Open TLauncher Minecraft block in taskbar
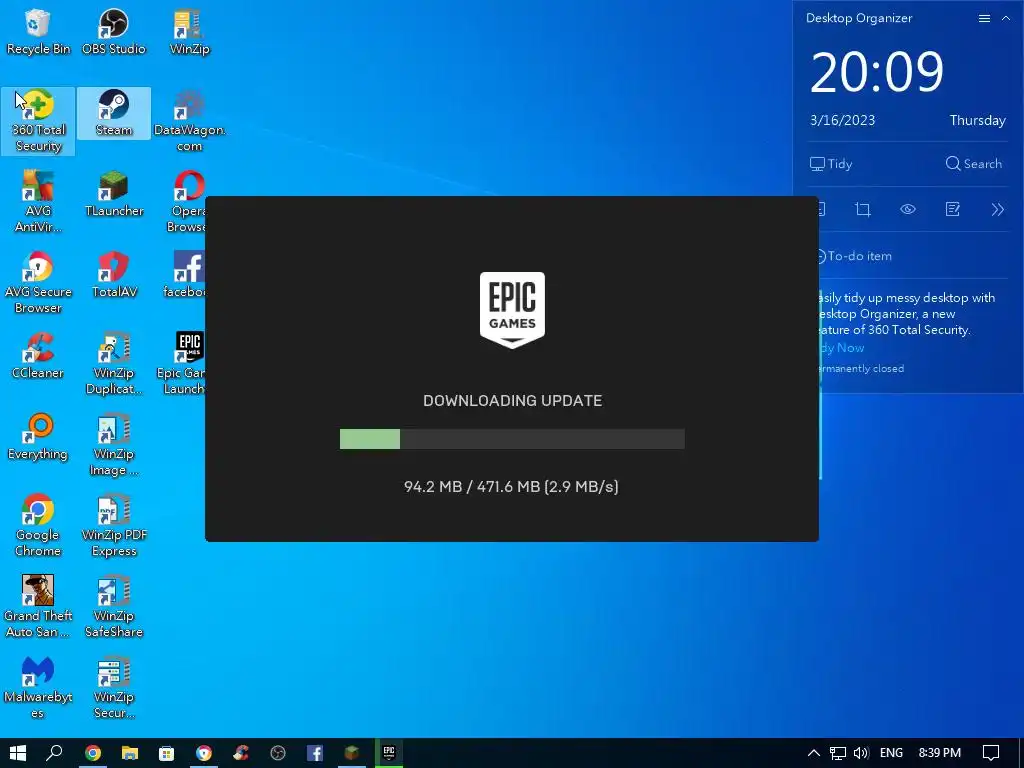 352,753
